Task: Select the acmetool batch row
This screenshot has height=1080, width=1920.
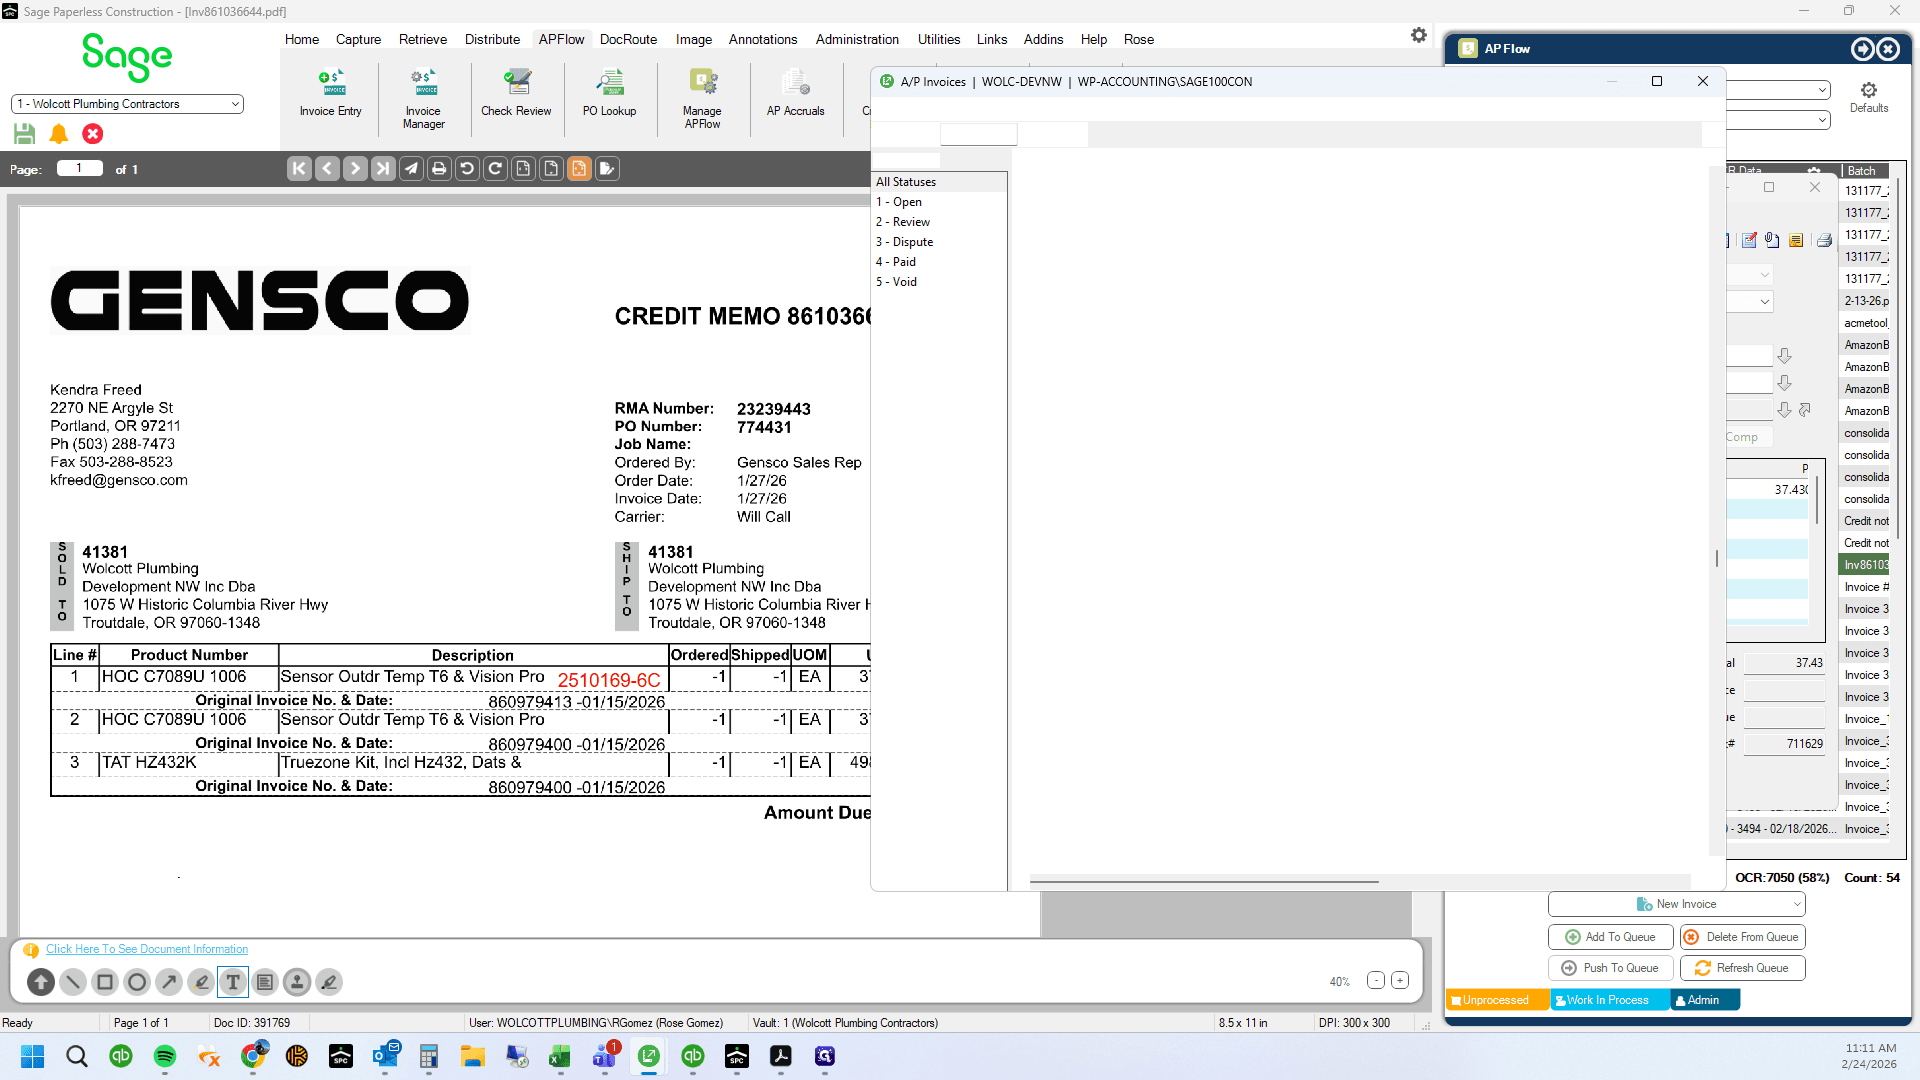Action: [1866, 323]
